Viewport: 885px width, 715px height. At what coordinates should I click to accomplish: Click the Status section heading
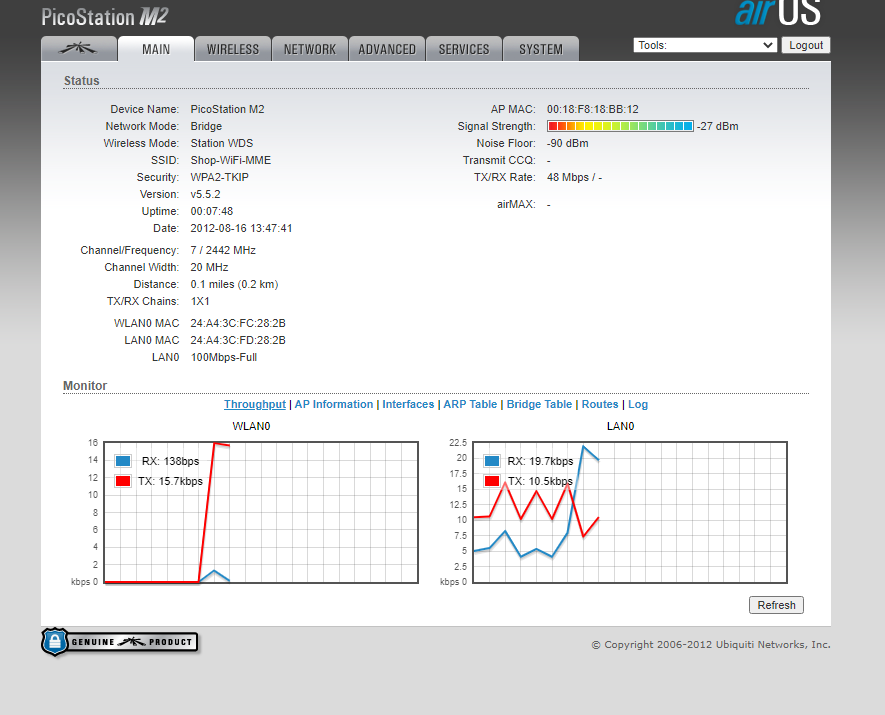[x=81, y=81]
